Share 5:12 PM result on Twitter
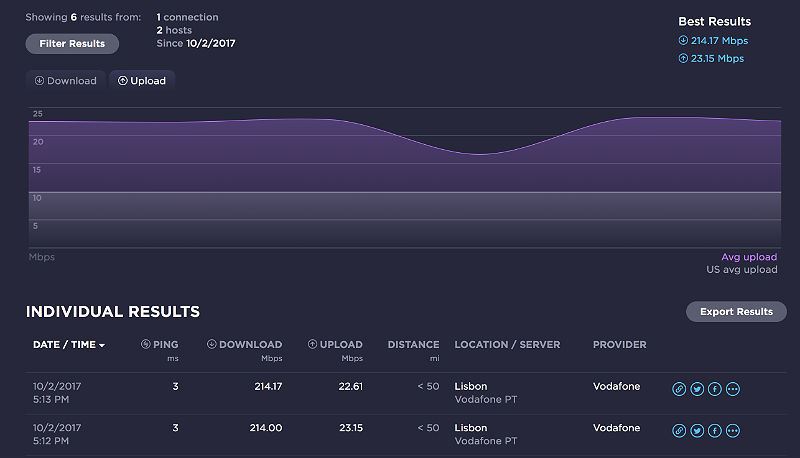The width and height of the screenshot is (800, 458). (x=697, y=431)
